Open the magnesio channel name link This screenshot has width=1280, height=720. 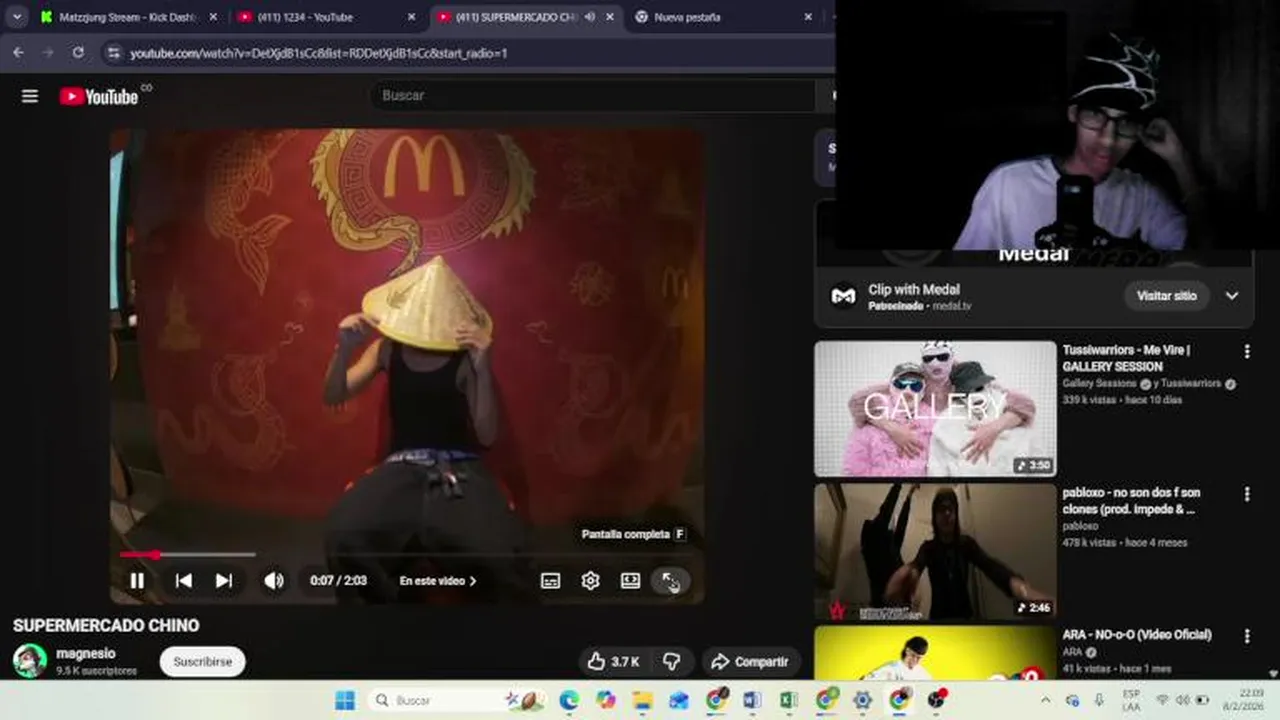86,654
